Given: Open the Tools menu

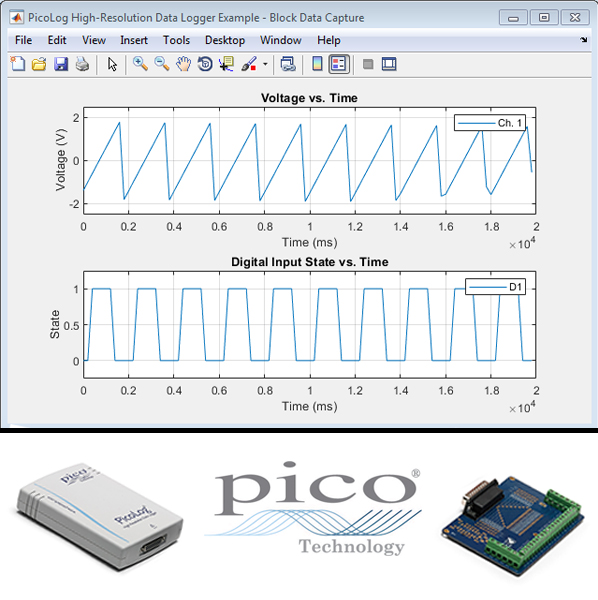Looking at the screenshot, I should 176,40.
